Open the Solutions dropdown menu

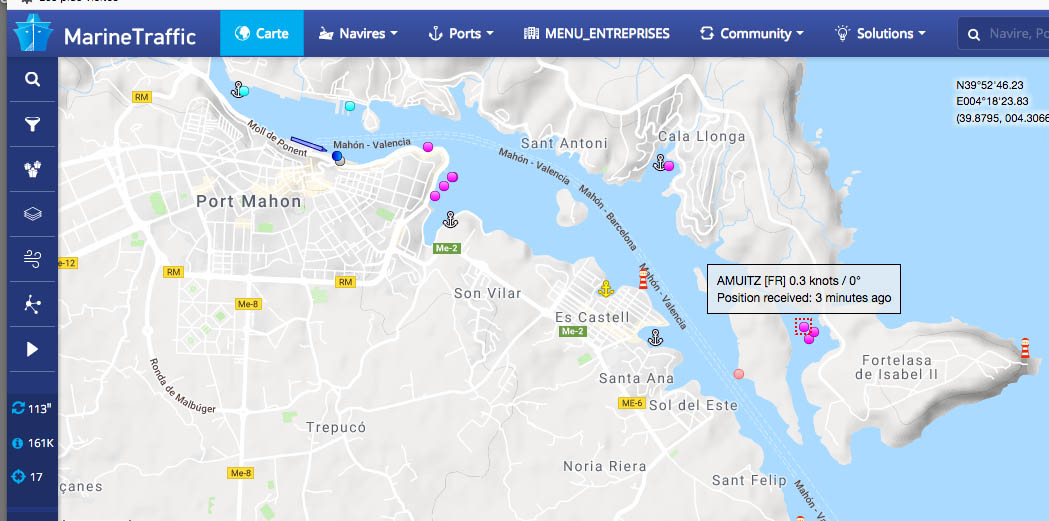click(880, 33)
